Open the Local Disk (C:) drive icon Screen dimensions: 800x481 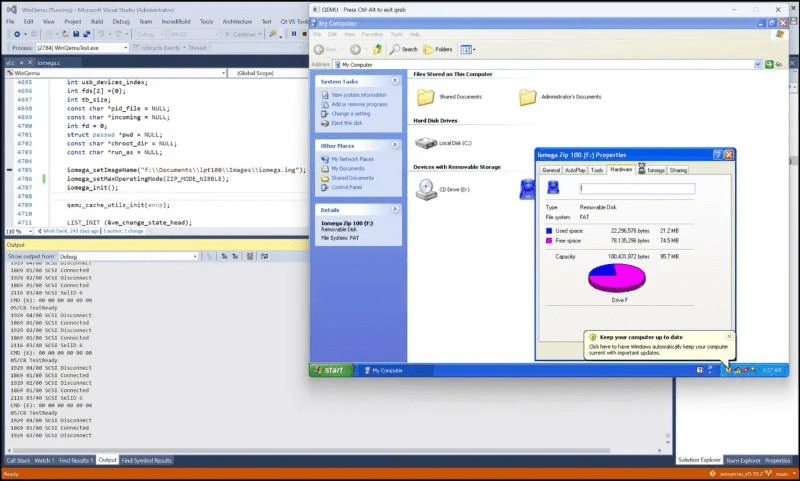click(427, 143)
